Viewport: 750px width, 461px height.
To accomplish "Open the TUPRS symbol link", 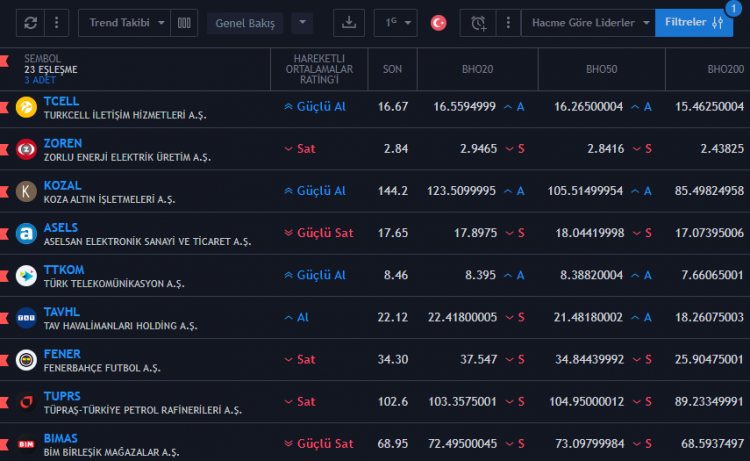I will click(62, 396).
